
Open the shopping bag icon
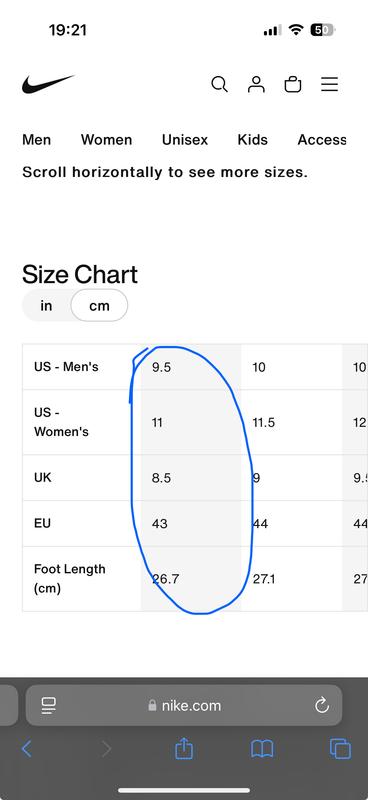click(293, 84)
